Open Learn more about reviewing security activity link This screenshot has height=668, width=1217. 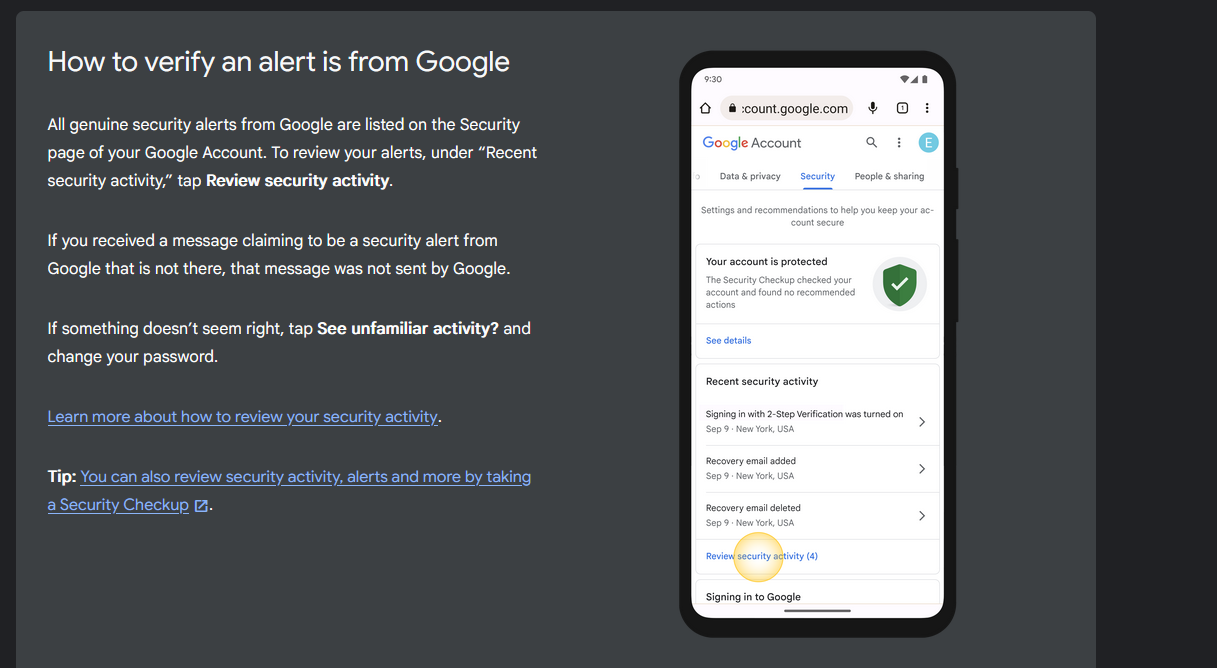tap(243, 417)
